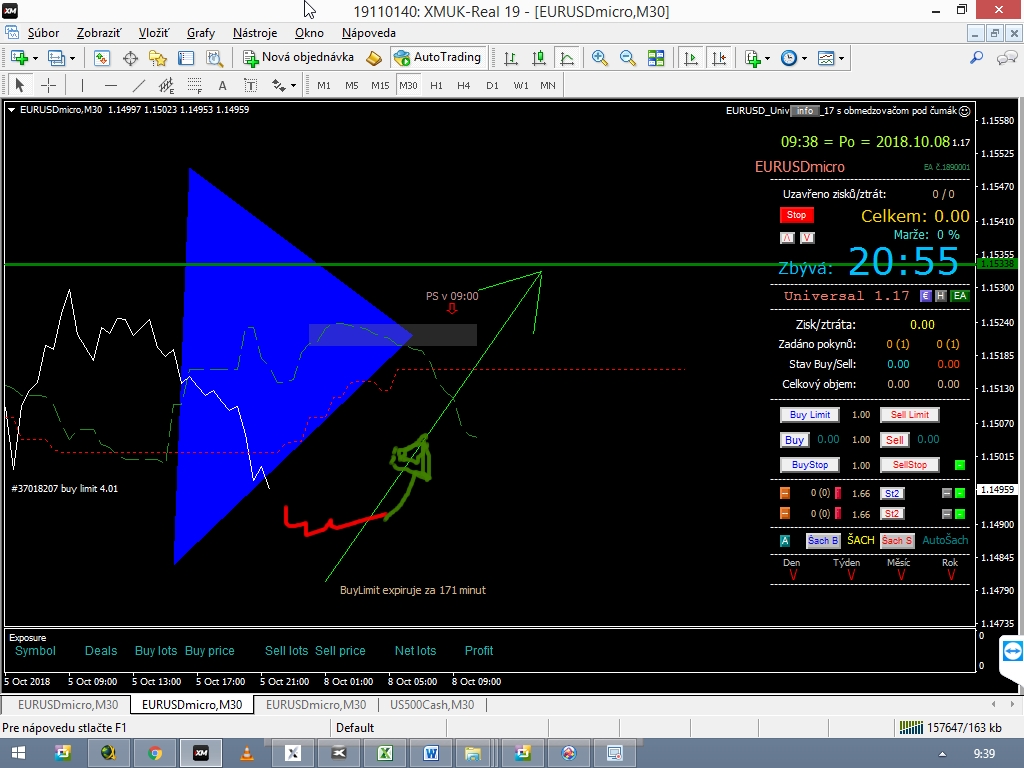Open the new chart dropdown arrow

[x=35, y=59]
